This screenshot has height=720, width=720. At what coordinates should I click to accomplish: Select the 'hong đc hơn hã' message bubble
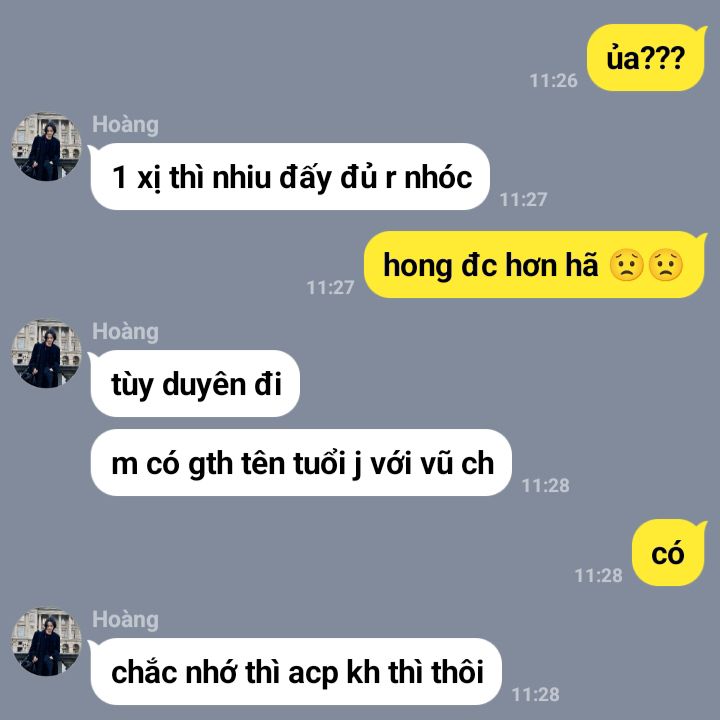(x=535, y=265)
